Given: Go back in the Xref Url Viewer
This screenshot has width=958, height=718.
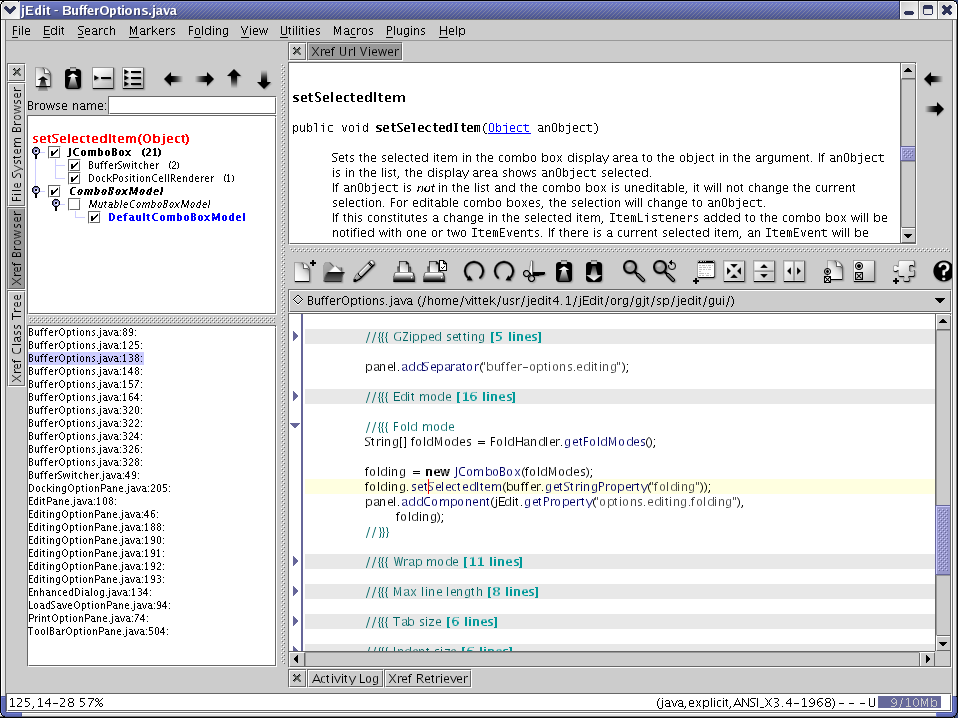Looking at the screenshot, I should pos(933,79).
